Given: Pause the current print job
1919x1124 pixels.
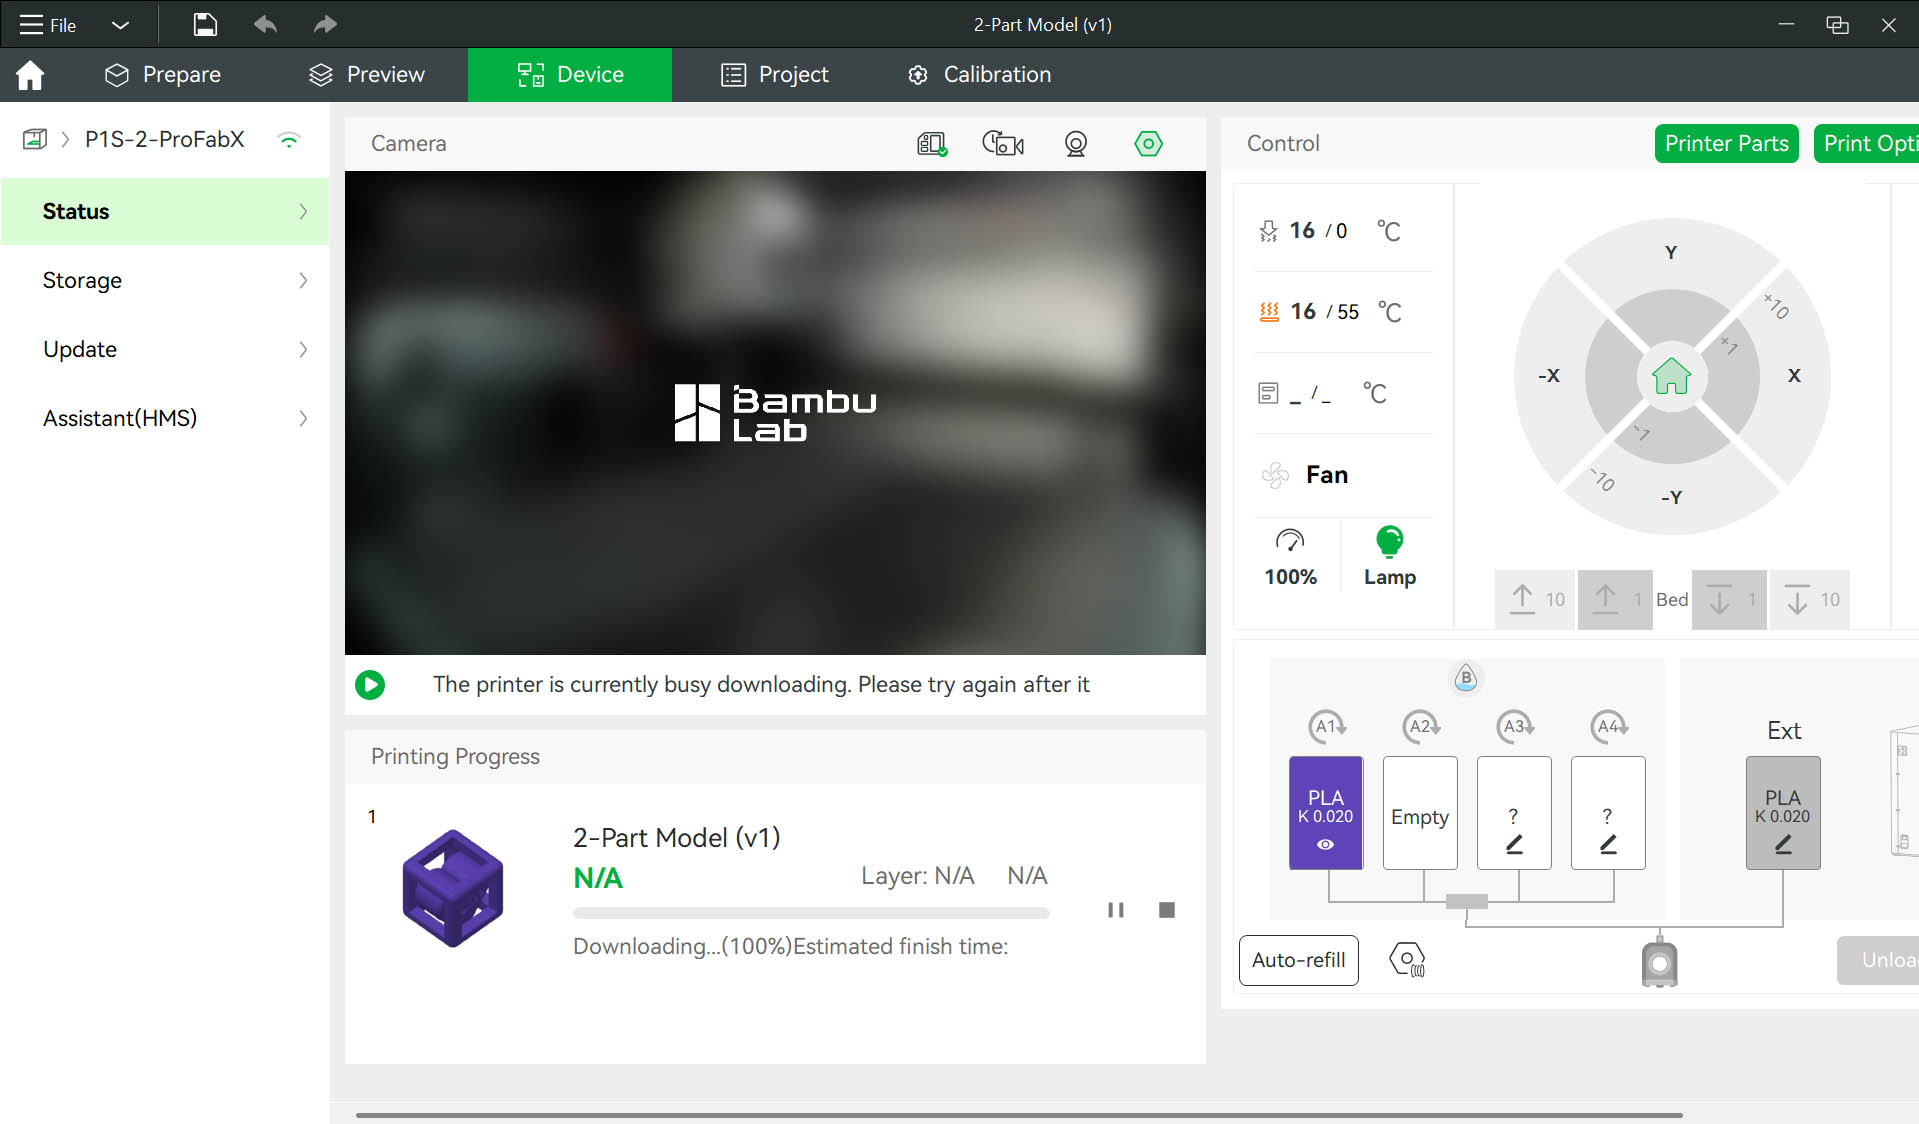Looking at the screenshot, I should coord(1116,910).
